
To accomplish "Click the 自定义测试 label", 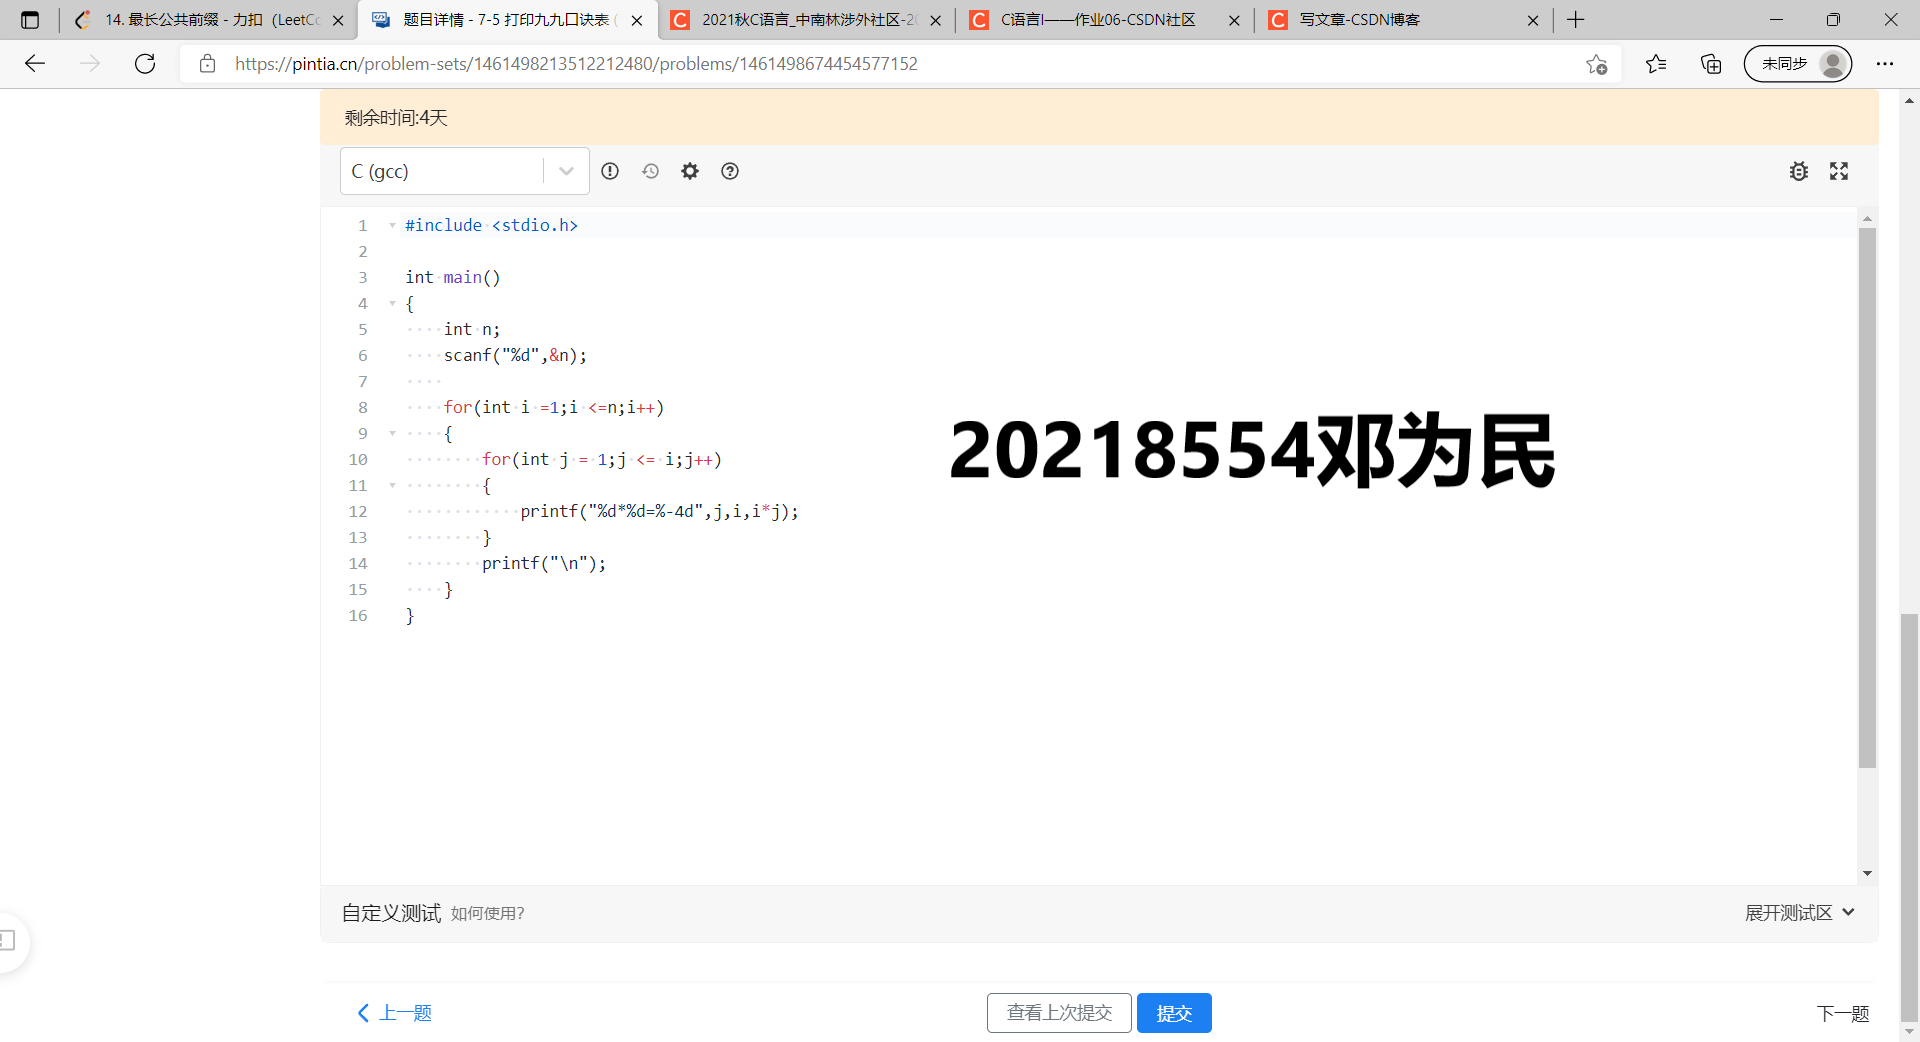I will tap(391, 913).
